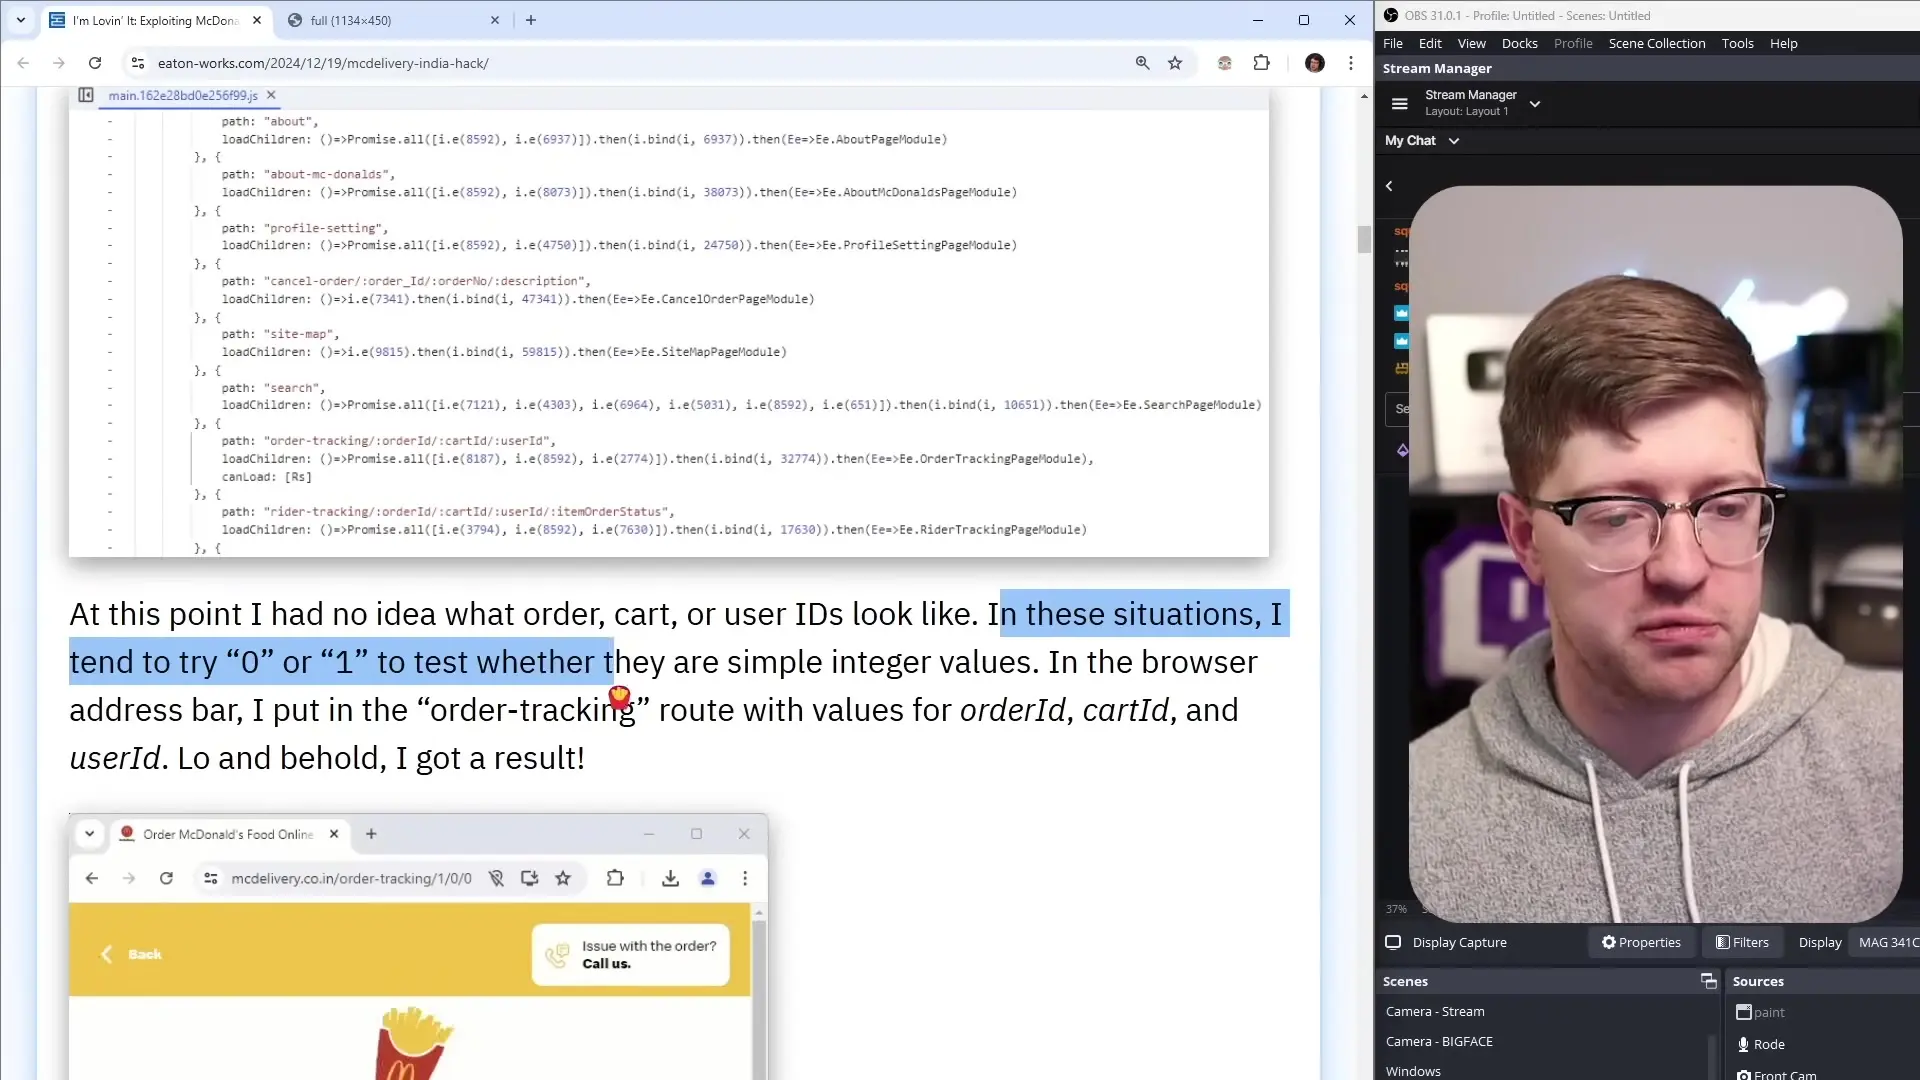Screen dimensions: 1920x1080
Task: Open the main.js route code screenshot
Action: (x=669, y=322)
